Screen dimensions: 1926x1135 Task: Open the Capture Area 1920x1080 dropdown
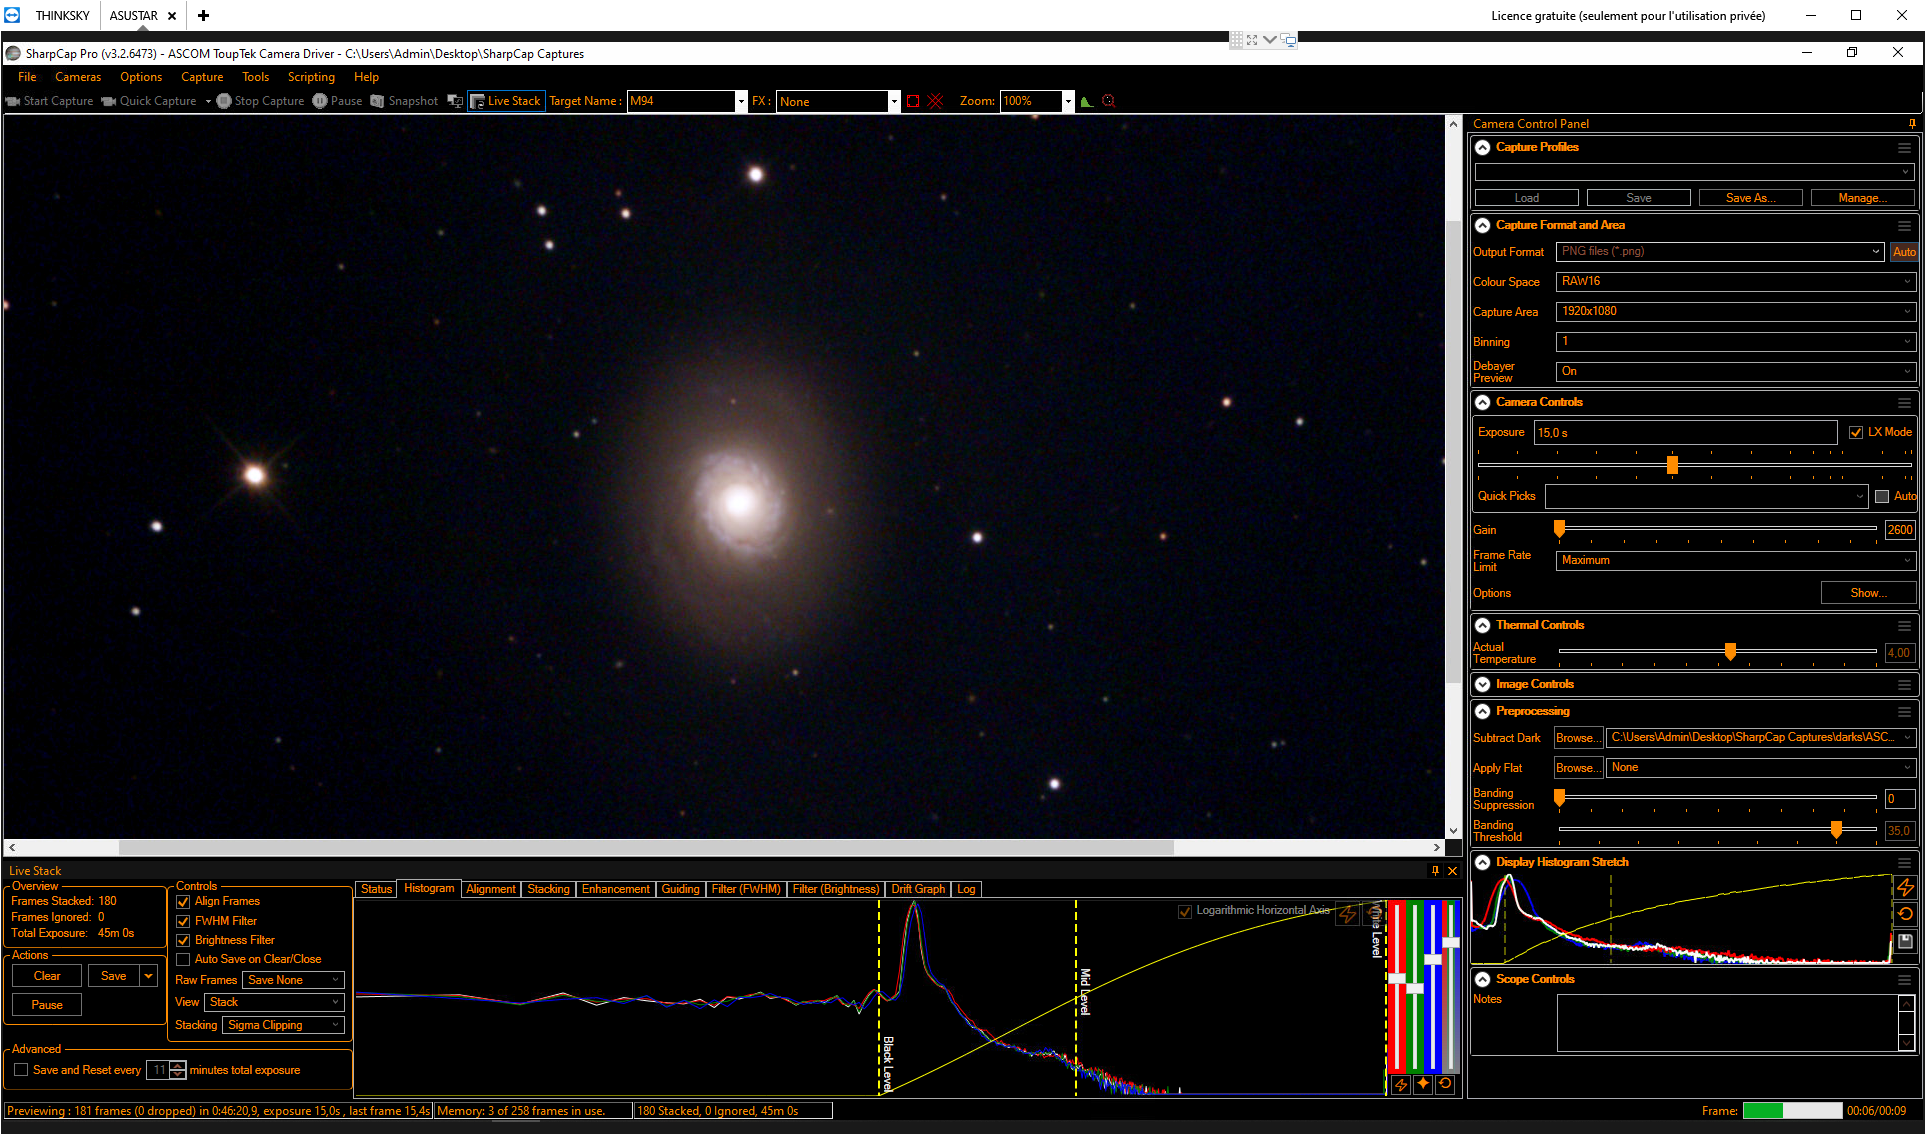pos(1735,312)
